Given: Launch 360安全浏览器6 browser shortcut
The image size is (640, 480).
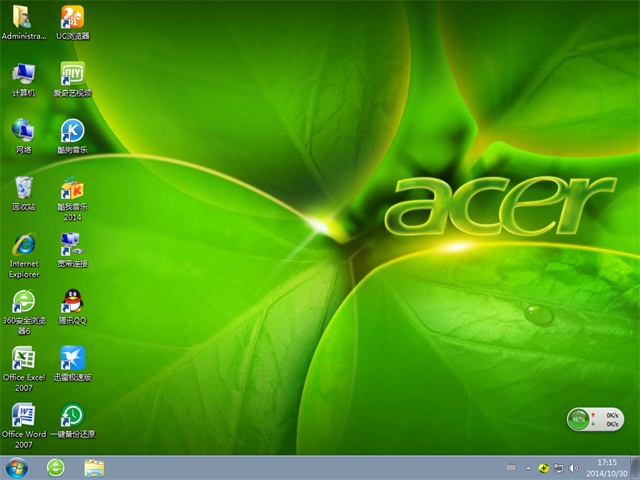Looking at the screenshot, I should (x=22, y=302).
